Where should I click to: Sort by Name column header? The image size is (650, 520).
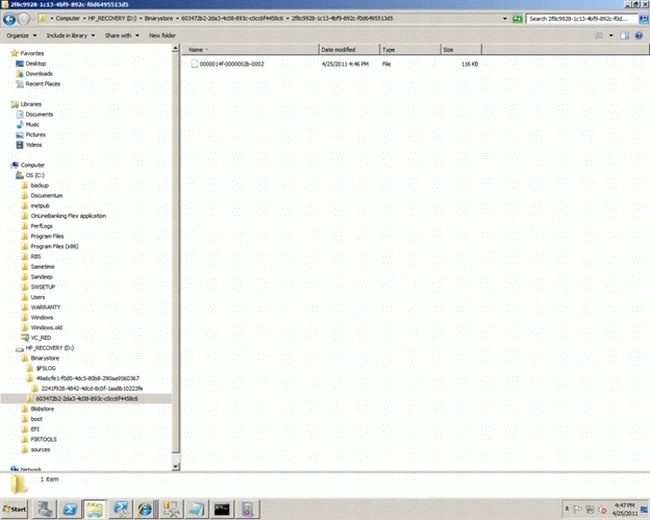[250, 50]
